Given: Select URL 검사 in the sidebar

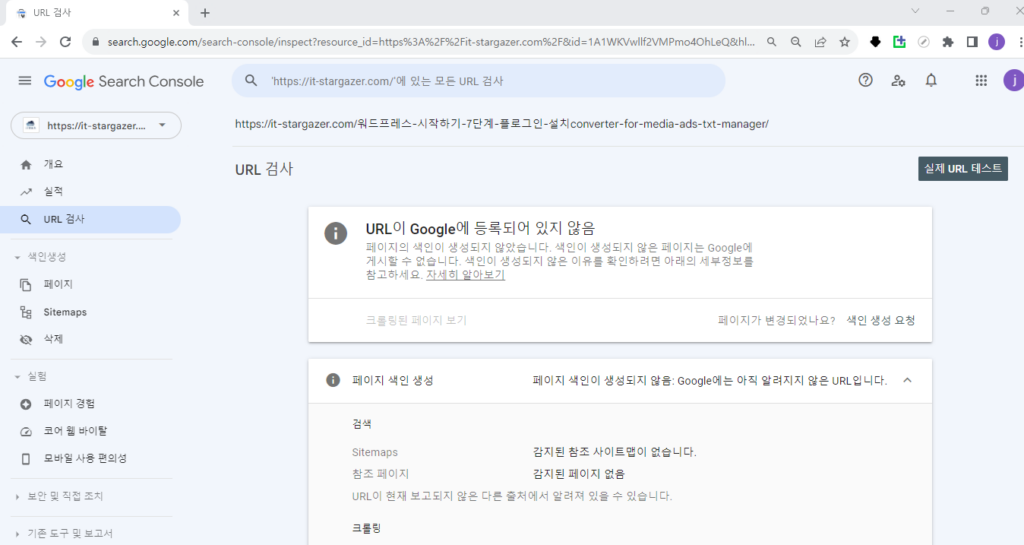Looking at the screenshot, I should 90,219.
